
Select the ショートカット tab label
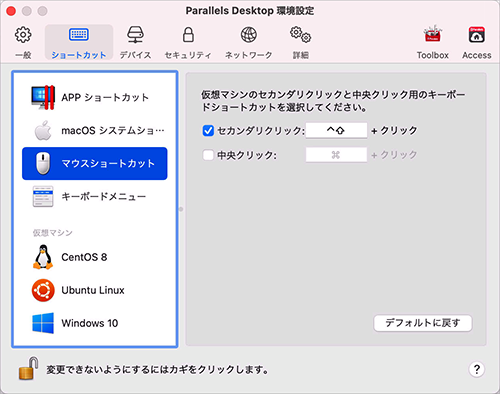(x=79, y=55)
